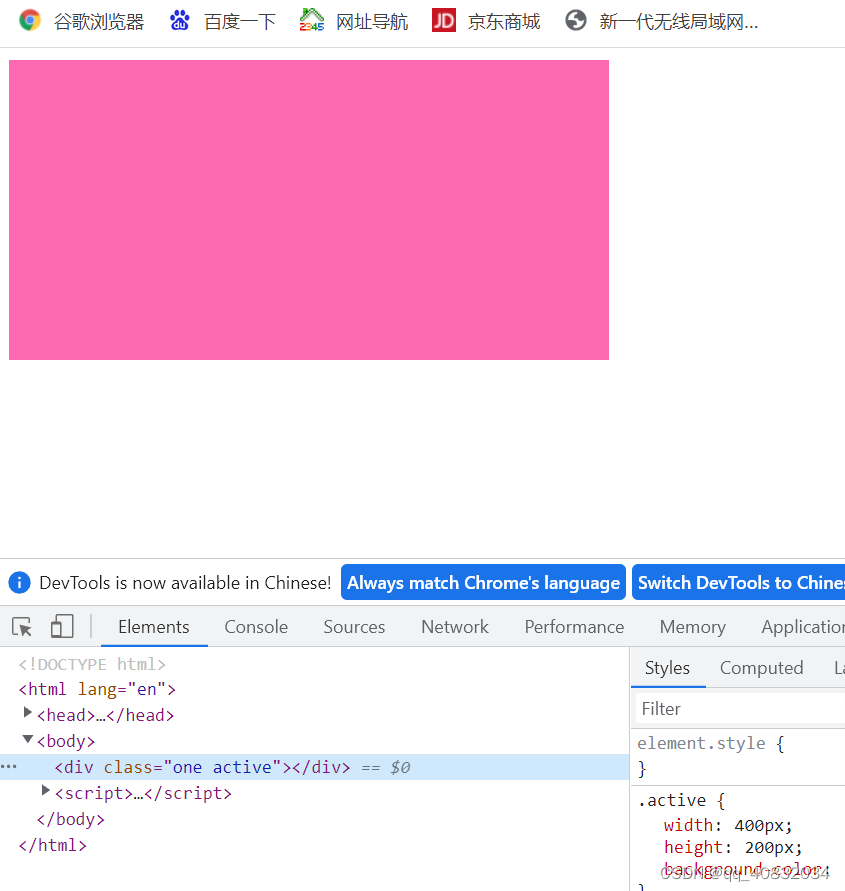Screen dimensions: 845x891
Task: Open the Network tab
Action: pyautogui.click(x=455, y=627)
